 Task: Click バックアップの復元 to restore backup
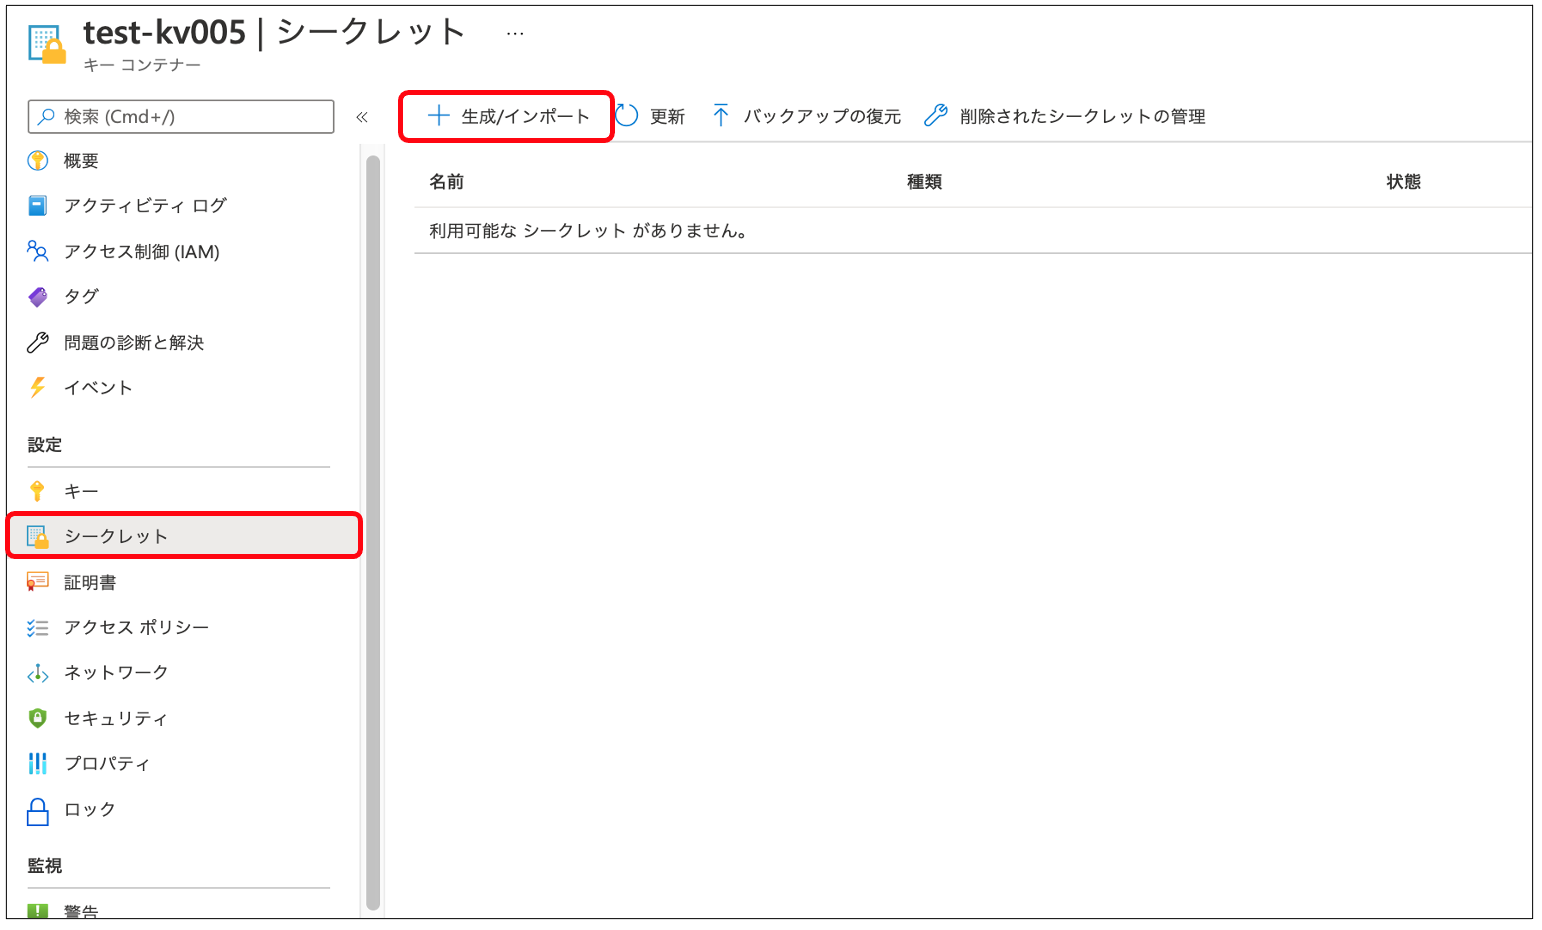tap(821, 116)
